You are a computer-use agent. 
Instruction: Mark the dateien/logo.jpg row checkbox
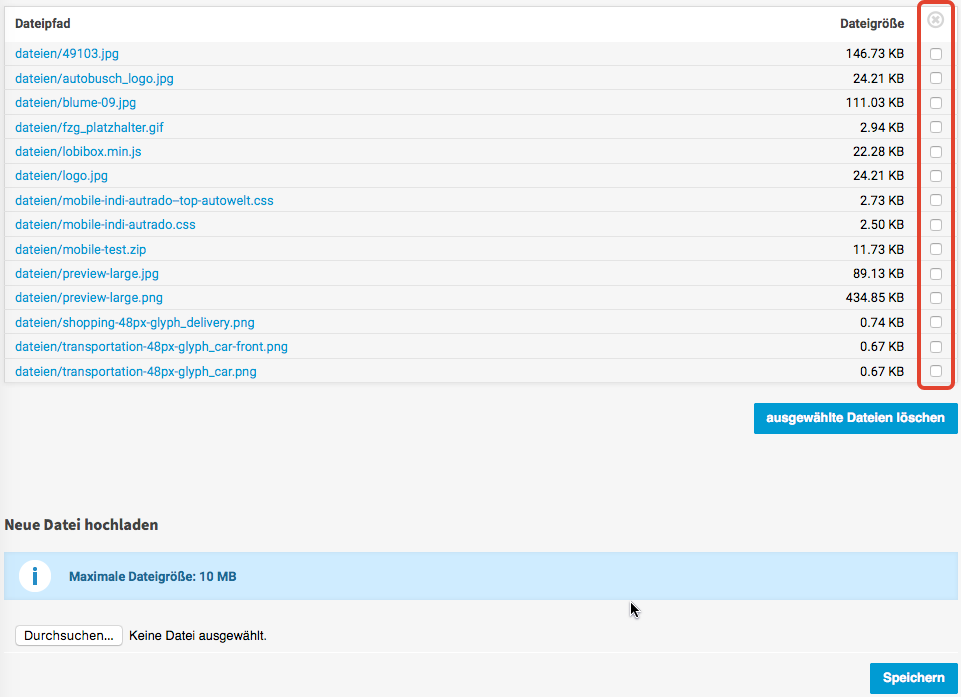pos(936,176)
